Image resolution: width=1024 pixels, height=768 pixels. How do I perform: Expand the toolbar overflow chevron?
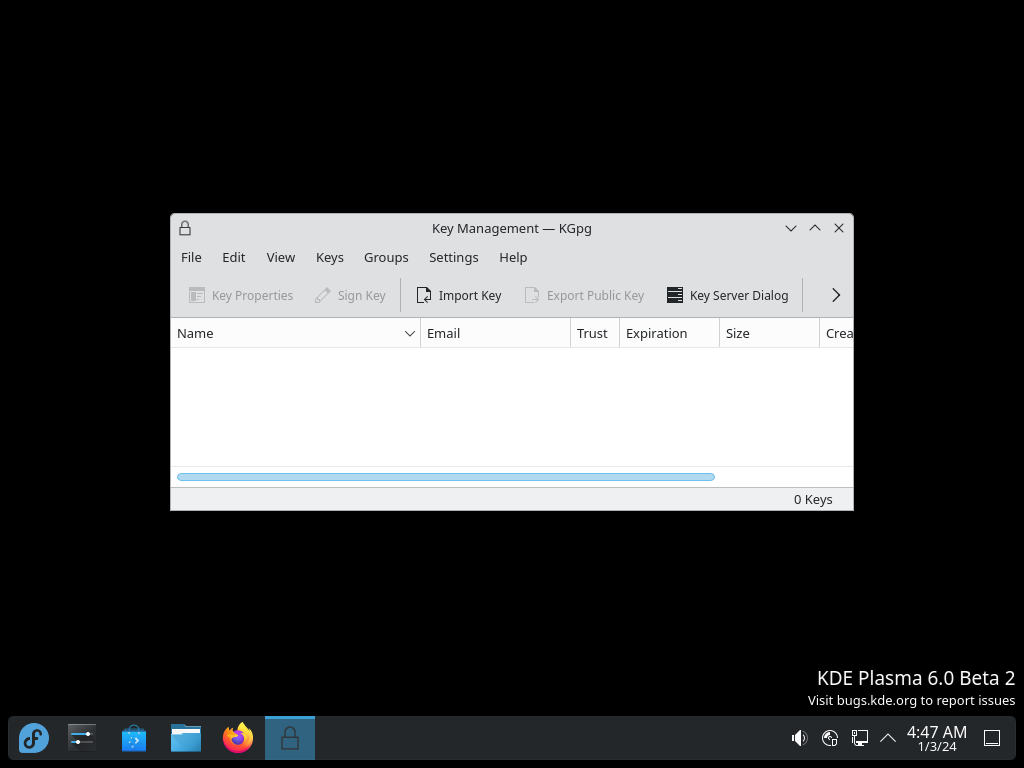pos(836,295)
